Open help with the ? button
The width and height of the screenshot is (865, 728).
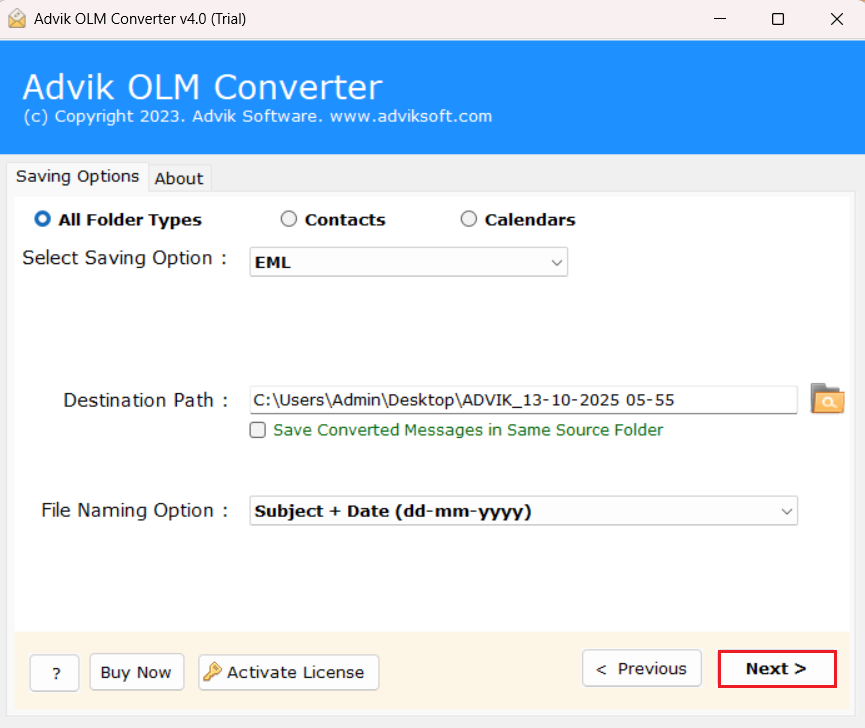tap(55, 673)
